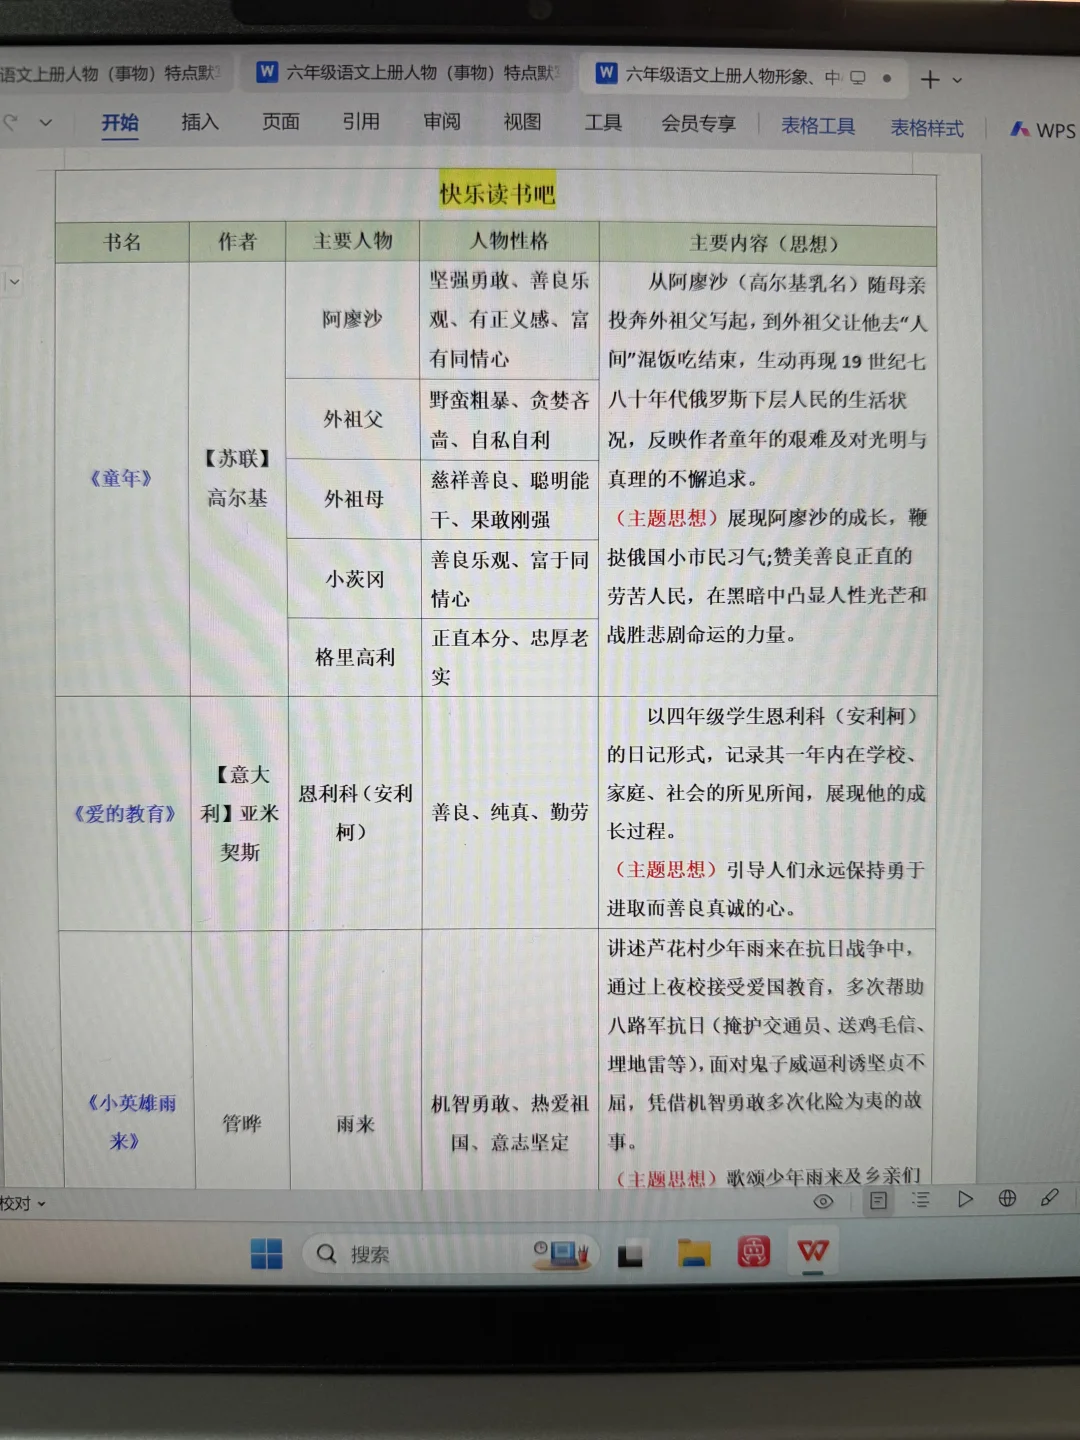Select web layout globe icon
Image resolution: width=1080 pixels, height=1440 pixels.
pos(1007,1198)
